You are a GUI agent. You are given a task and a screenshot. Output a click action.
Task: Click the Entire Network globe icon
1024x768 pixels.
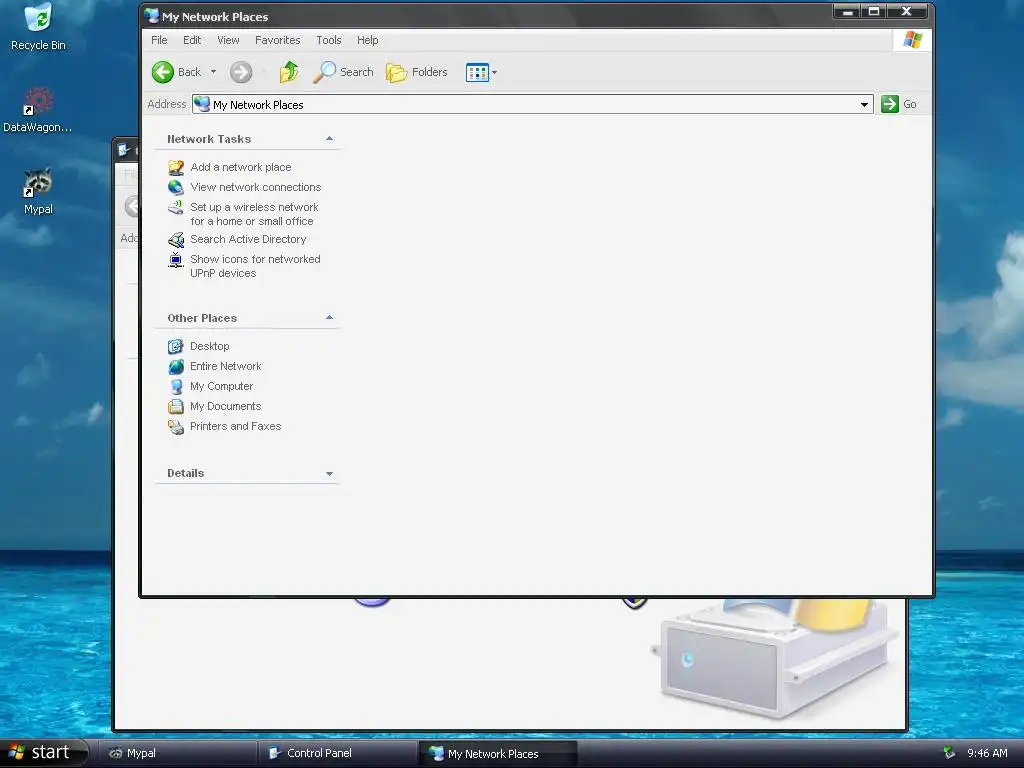point(176,367)
